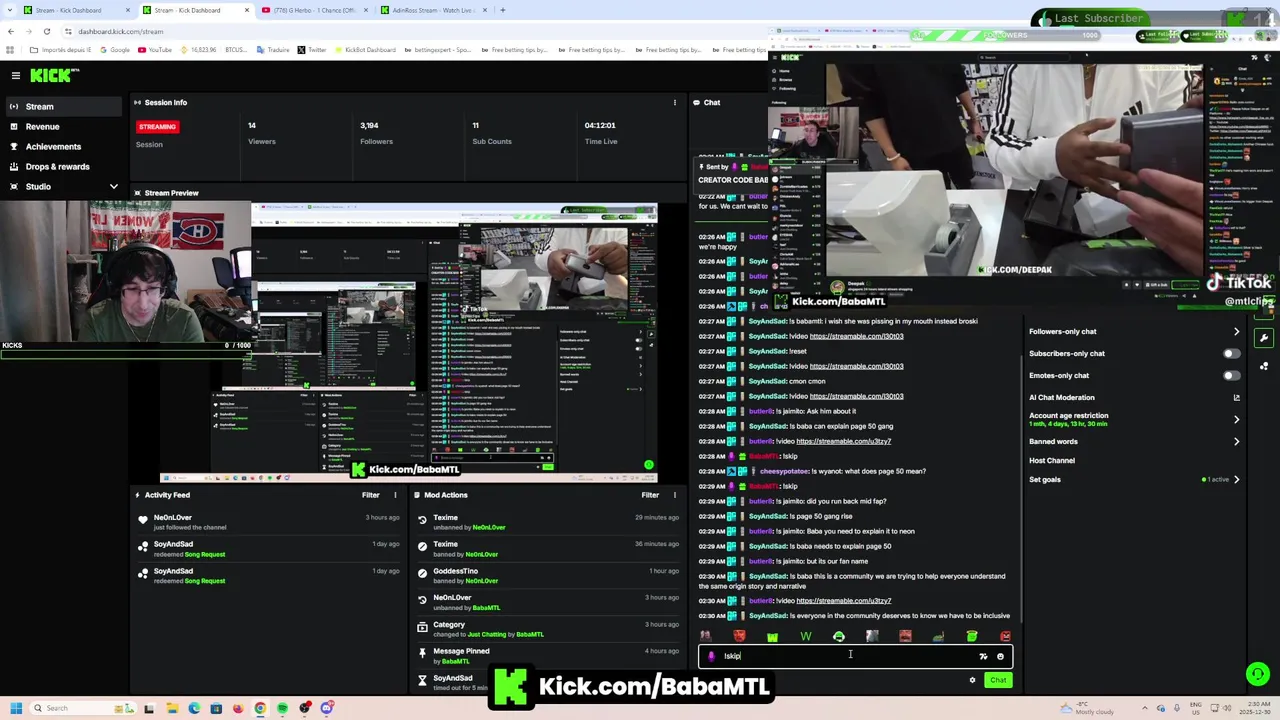The height and width of the screenshot is (720, 1280).
Task: Click Ne0nL0ver in Activity Feed
Action: tap(172, 518)
